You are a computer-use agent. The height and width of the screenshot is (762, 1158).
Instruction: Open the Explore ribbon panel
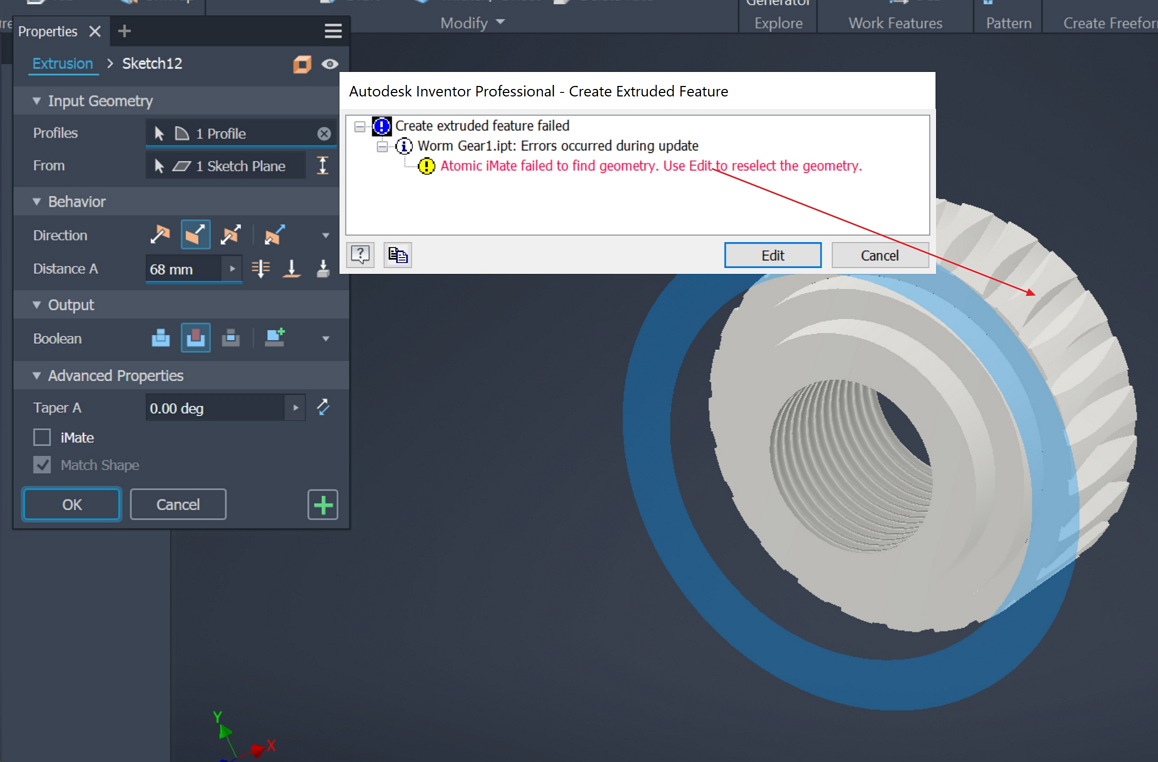pyautogui.click(x=778, y=23)
